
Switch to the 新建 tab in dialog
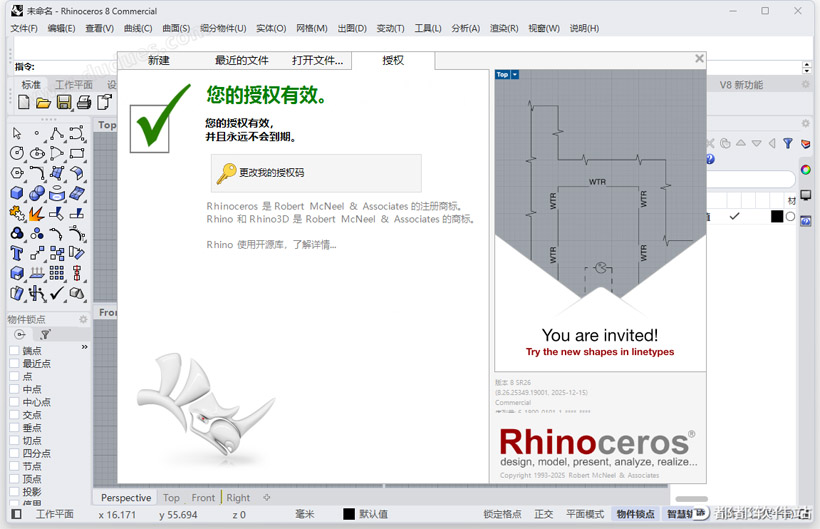point(158,61)
